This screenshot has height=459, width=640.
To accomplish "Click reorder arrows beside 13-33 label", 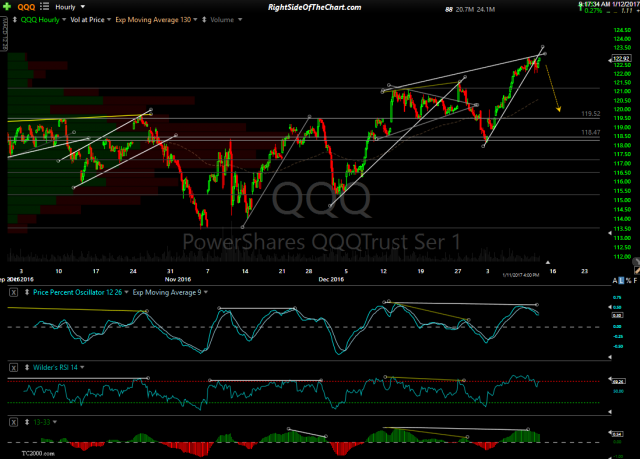I will (27, 422).
